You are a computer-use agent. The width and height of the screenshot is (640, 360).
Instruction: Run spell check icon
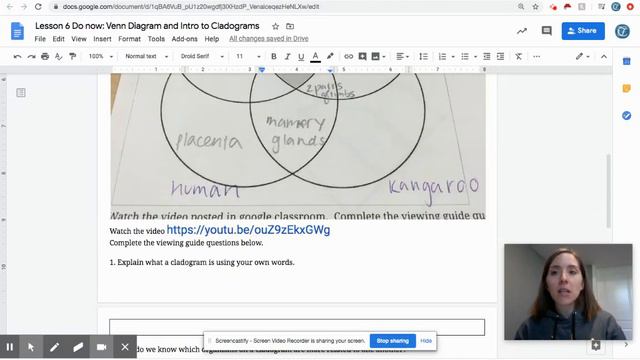58,57
